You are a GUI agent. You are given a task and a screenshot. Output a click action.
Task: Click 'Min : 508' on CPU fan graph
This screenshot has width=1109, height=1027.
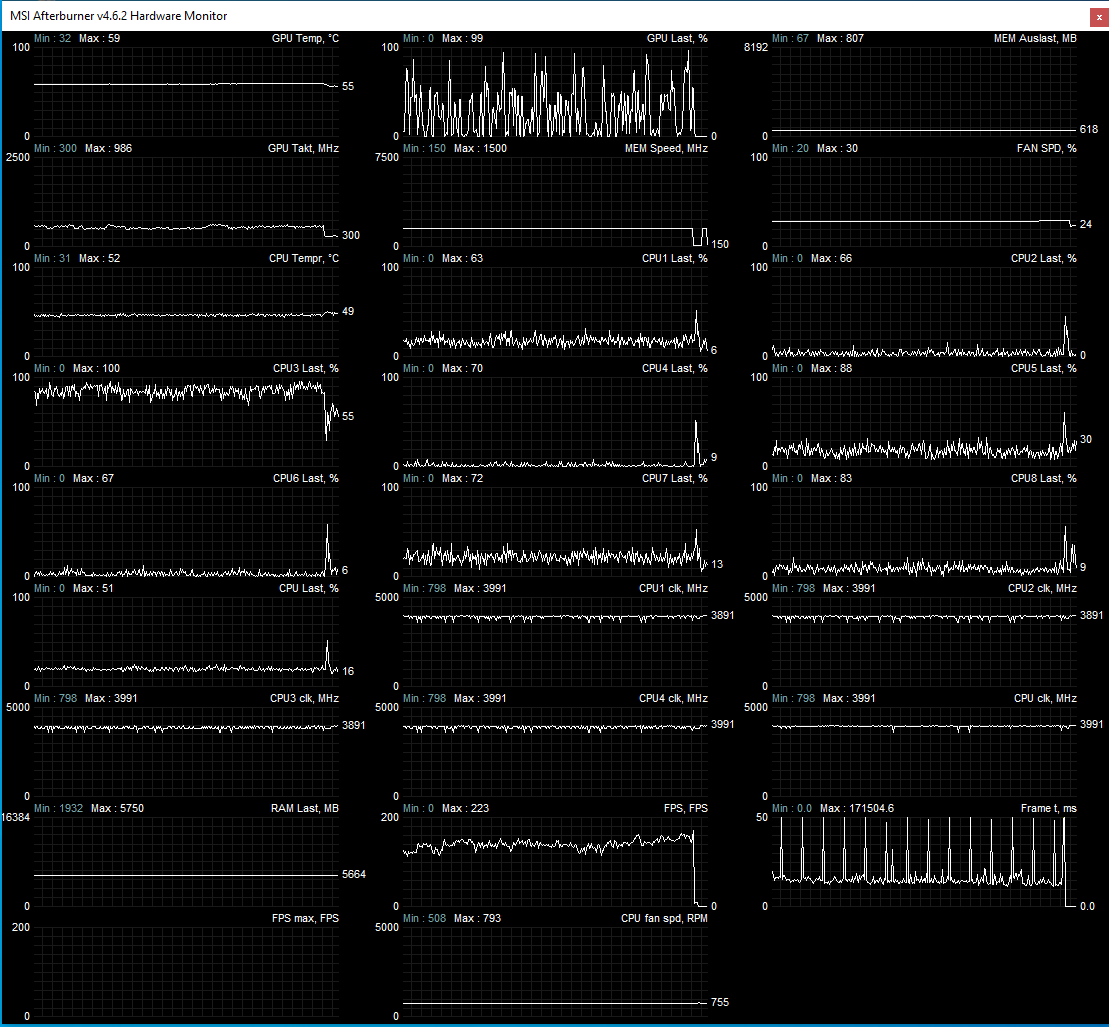coord(424,918)
